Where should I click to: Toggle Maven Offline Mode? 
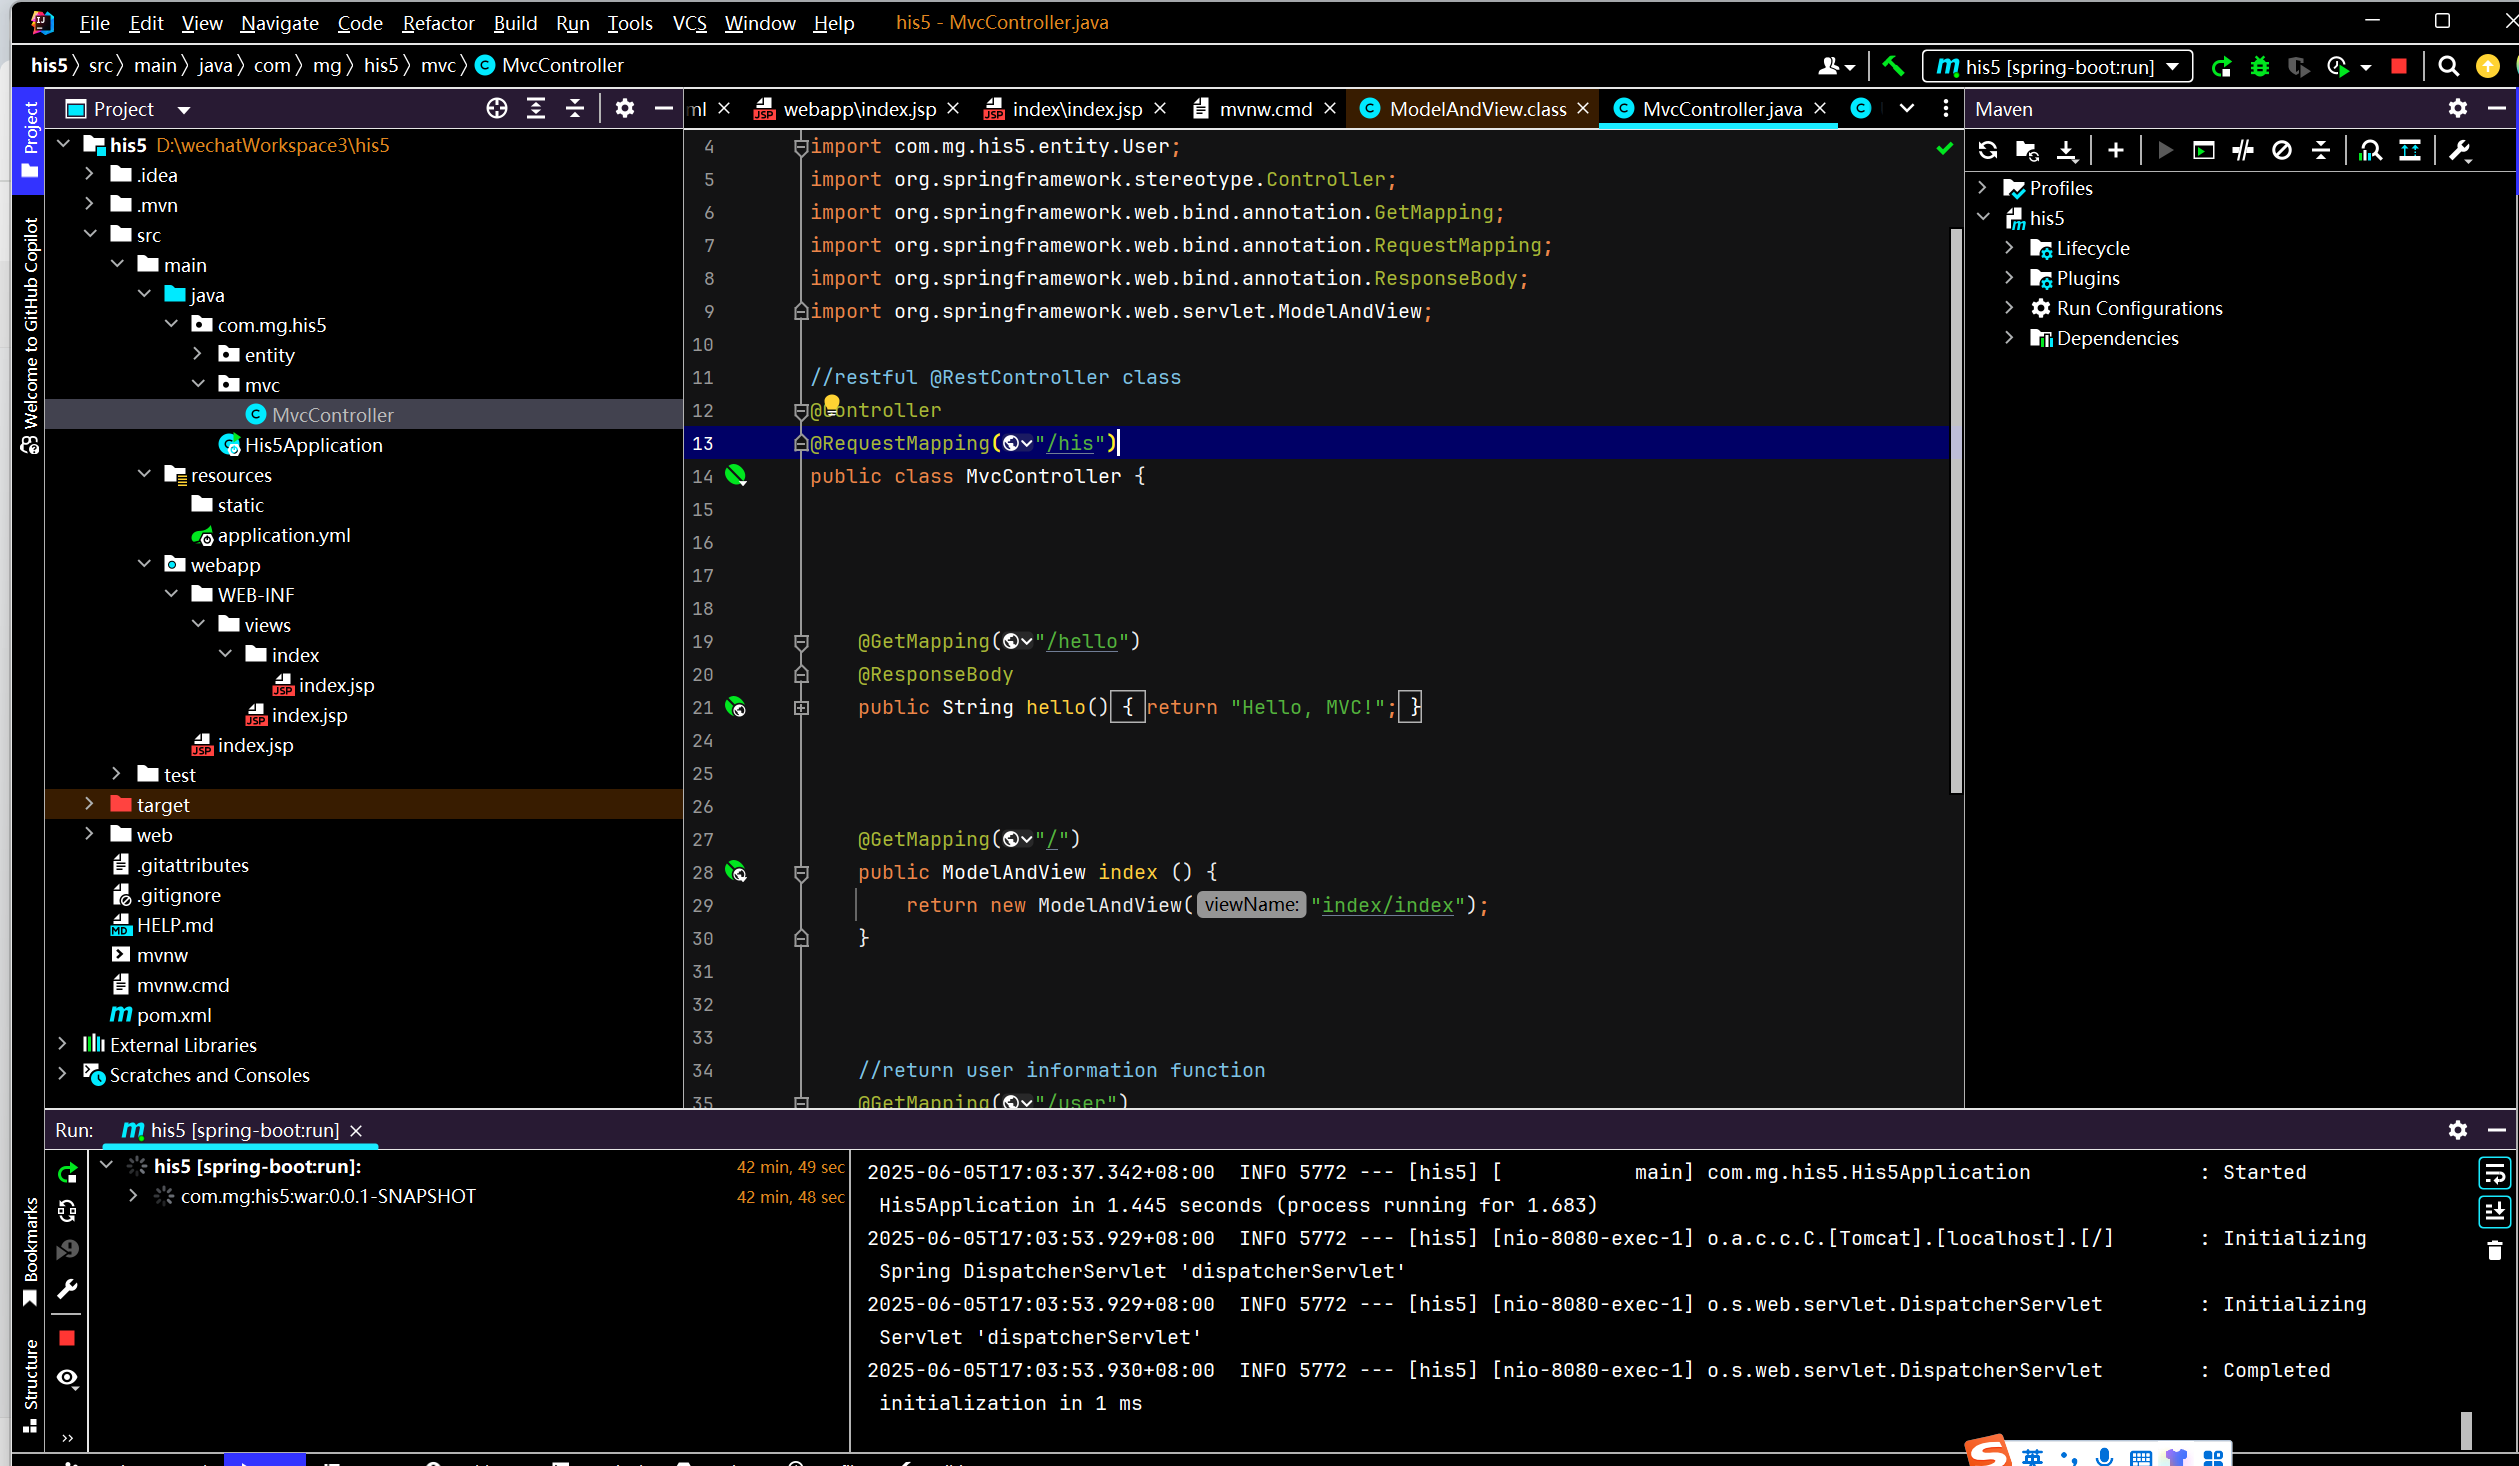coord(2242,150)
